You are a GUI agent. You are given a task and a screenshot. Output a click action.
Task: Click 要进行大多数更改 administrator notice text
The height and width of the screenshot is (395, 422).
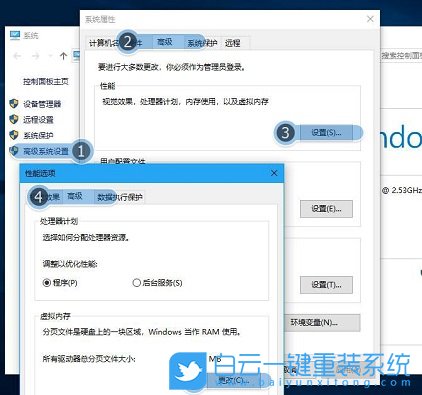[x=172, y=67]
